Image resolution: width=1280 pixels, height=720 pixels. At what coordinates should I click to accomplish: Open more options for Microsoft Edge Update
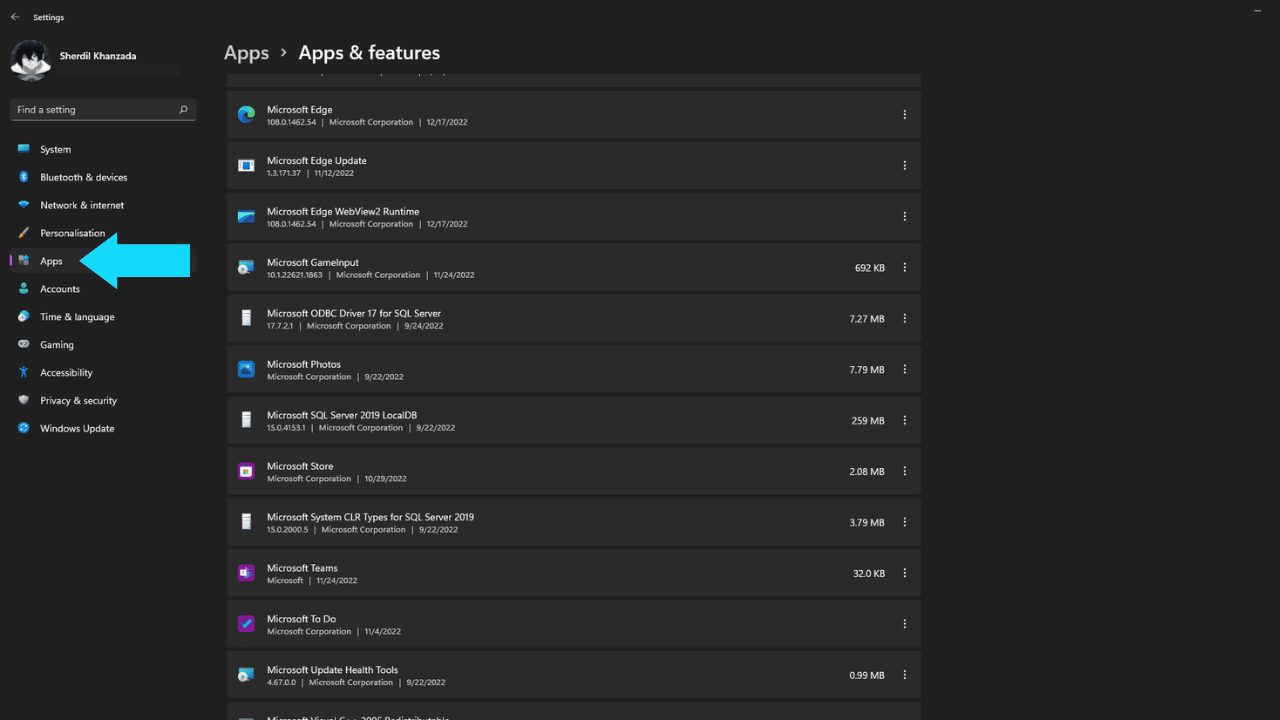[x=904, y=166]
